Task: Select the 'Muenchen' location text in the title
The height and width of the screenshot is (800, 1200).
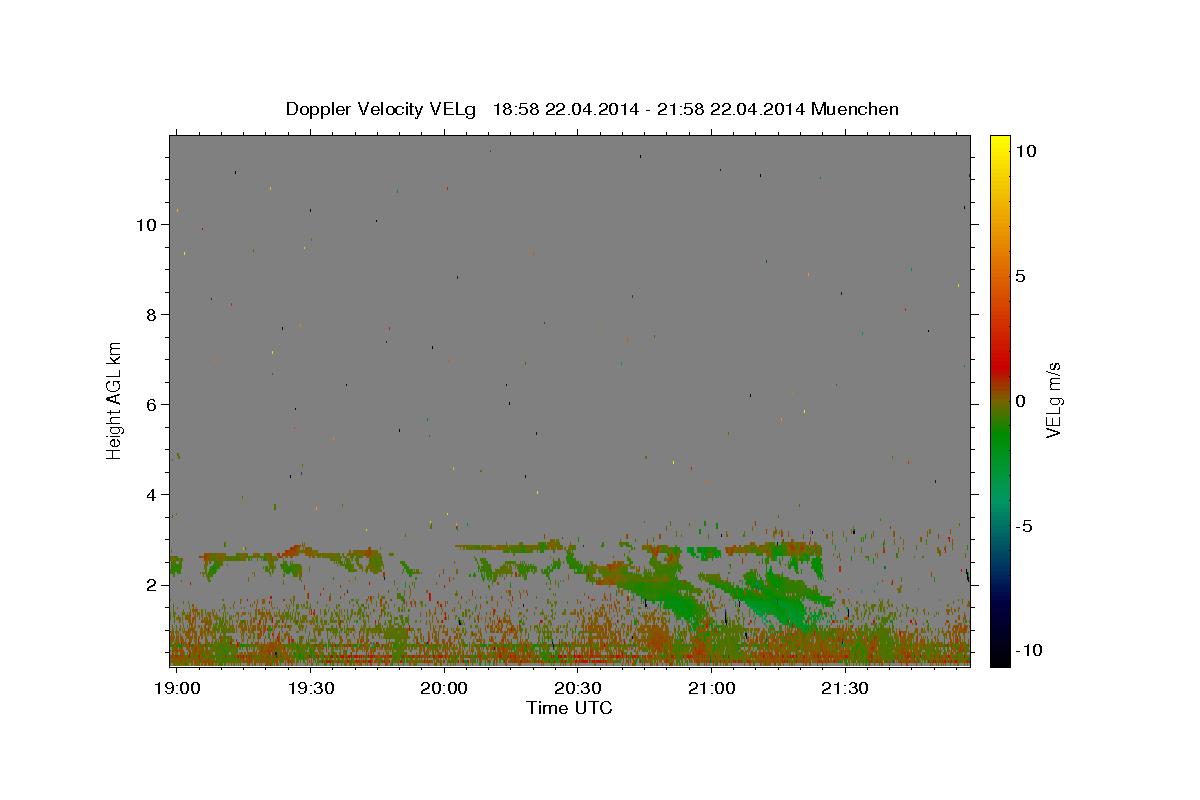Action: click(x=855, y=109)
